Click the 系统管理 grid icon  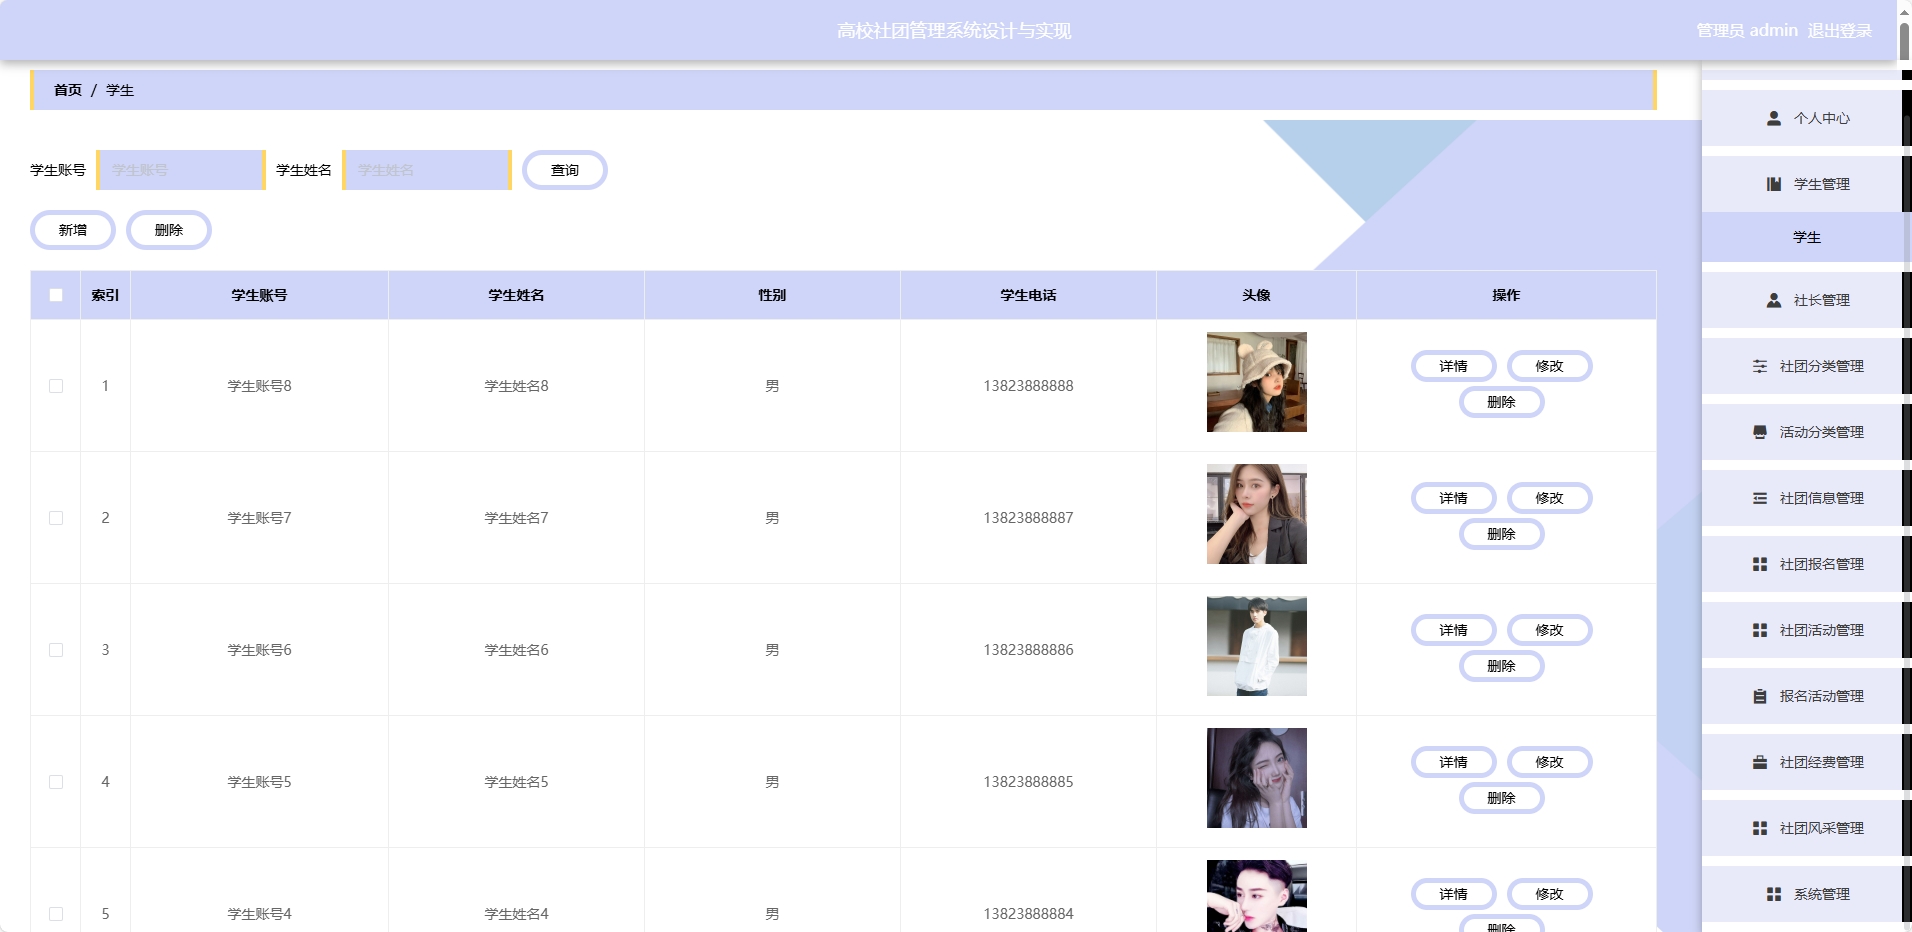click(1773, 894)
